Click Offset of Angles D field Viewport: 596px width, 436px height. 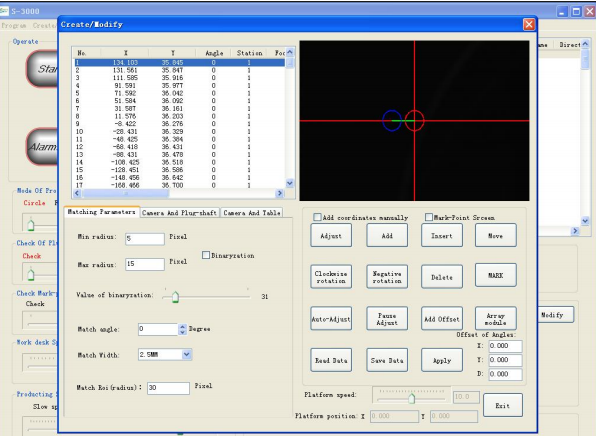point(505,374)
